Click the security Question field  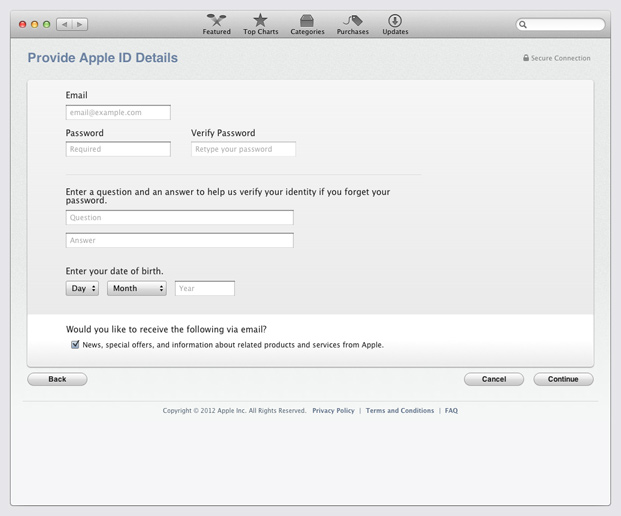pyautogui.click(x=179, y=217)
